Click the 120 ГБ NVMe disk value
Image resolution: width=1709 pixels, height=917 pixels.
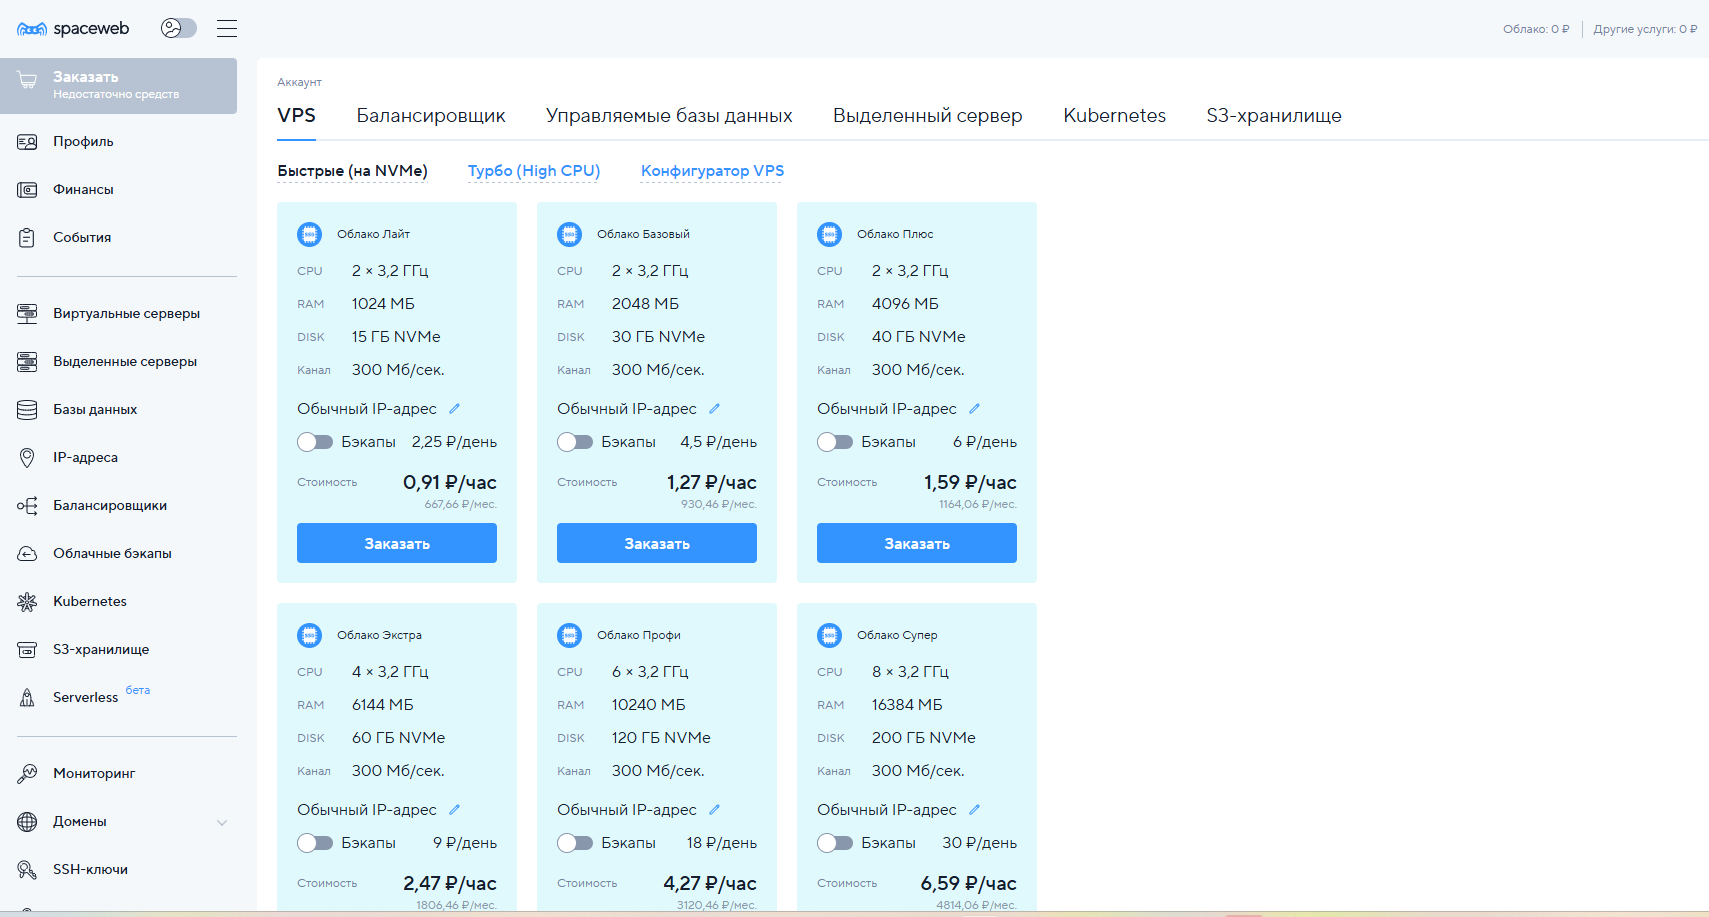[x=661, y=738]
